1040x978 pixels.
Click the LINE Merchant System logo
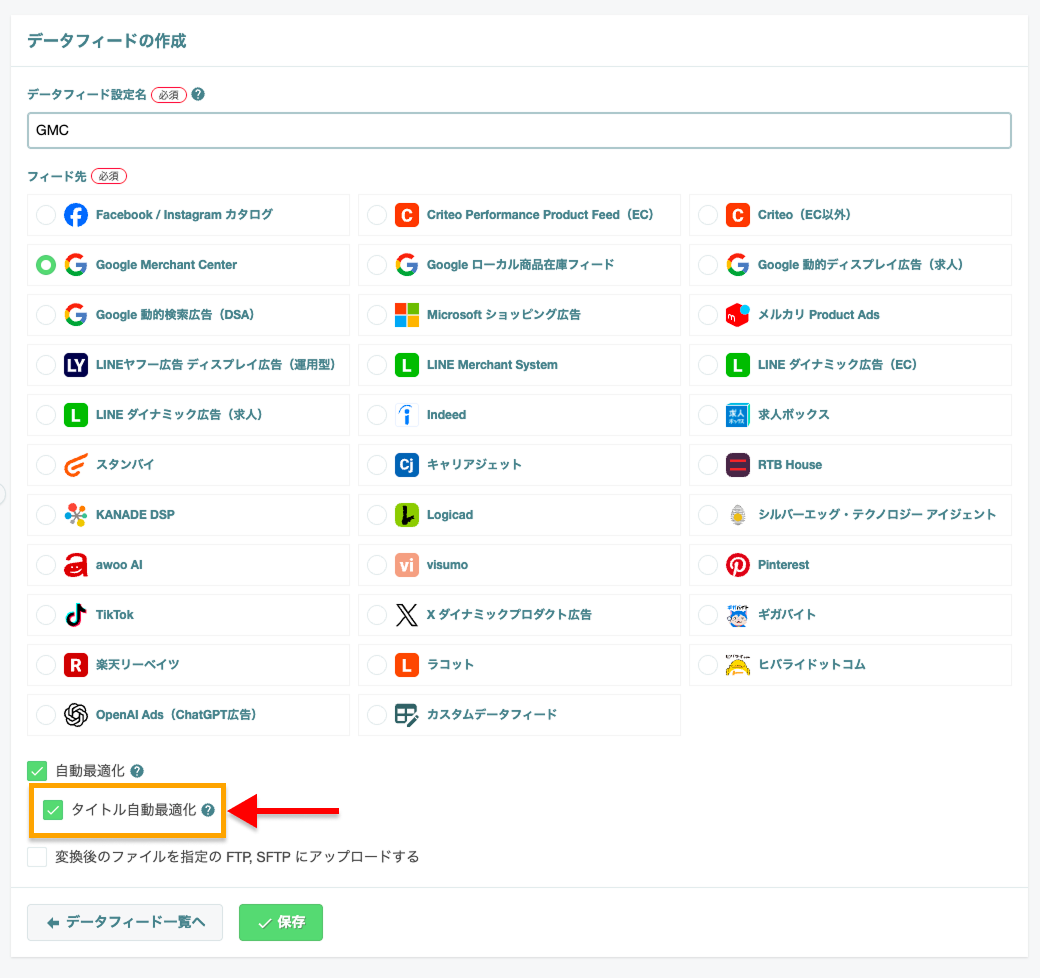(x=407, y=365)
